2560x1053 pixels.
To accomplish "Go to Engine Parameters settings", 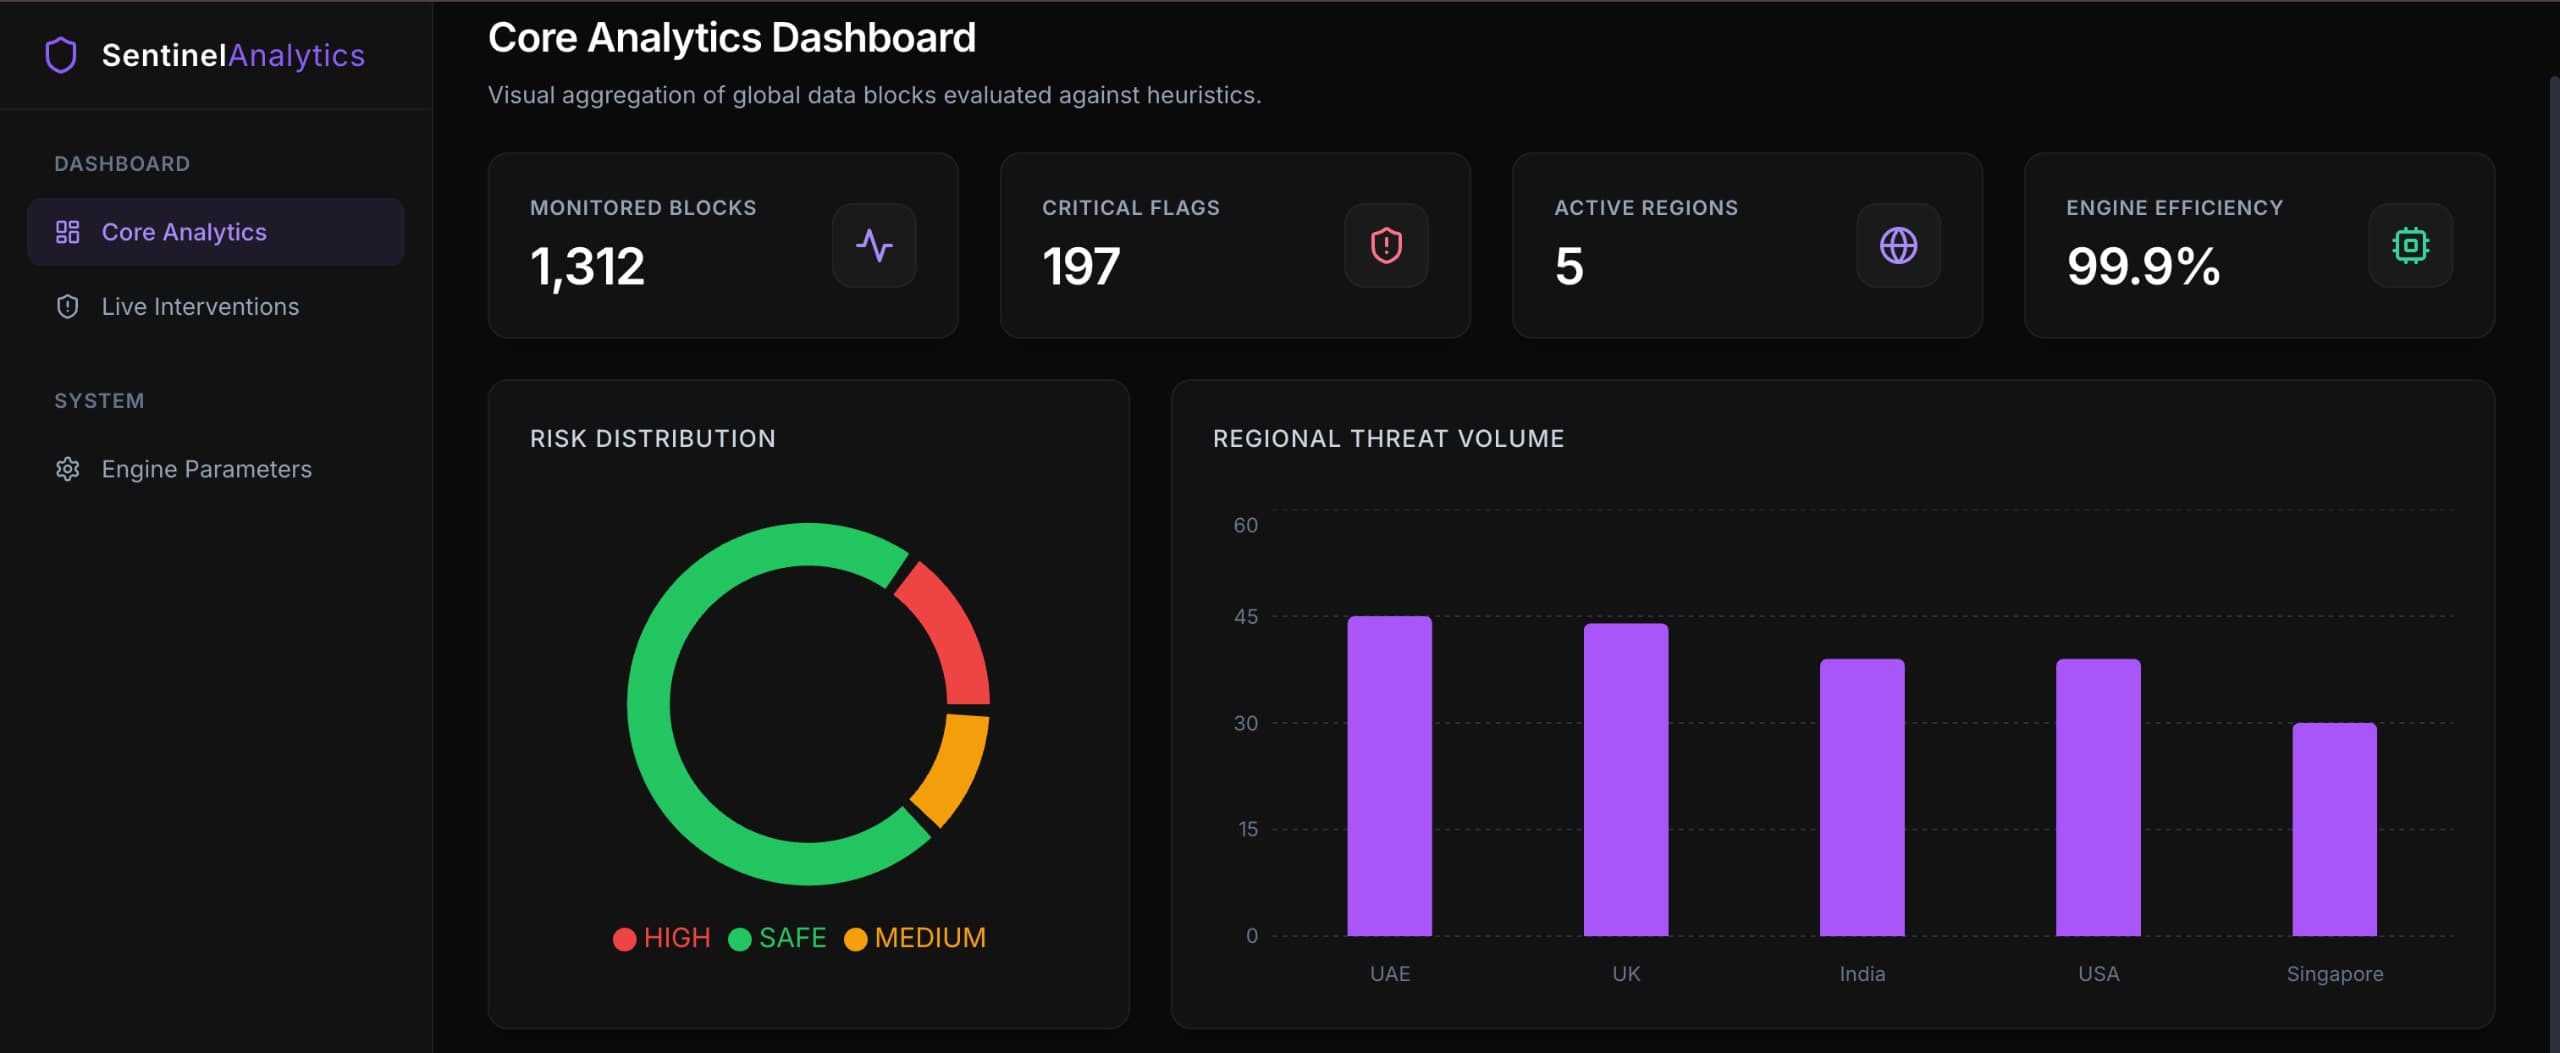I will tap(206, 469).
